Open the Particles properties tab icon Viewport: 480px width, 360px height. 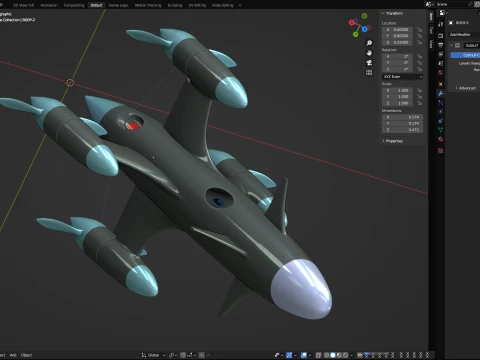[x=441, y=103]
